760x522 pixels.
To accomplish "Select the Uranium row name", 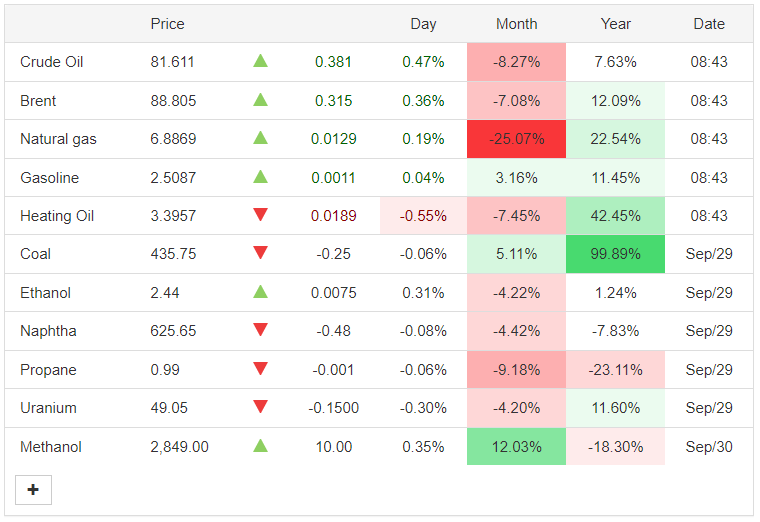I will 48,408.
